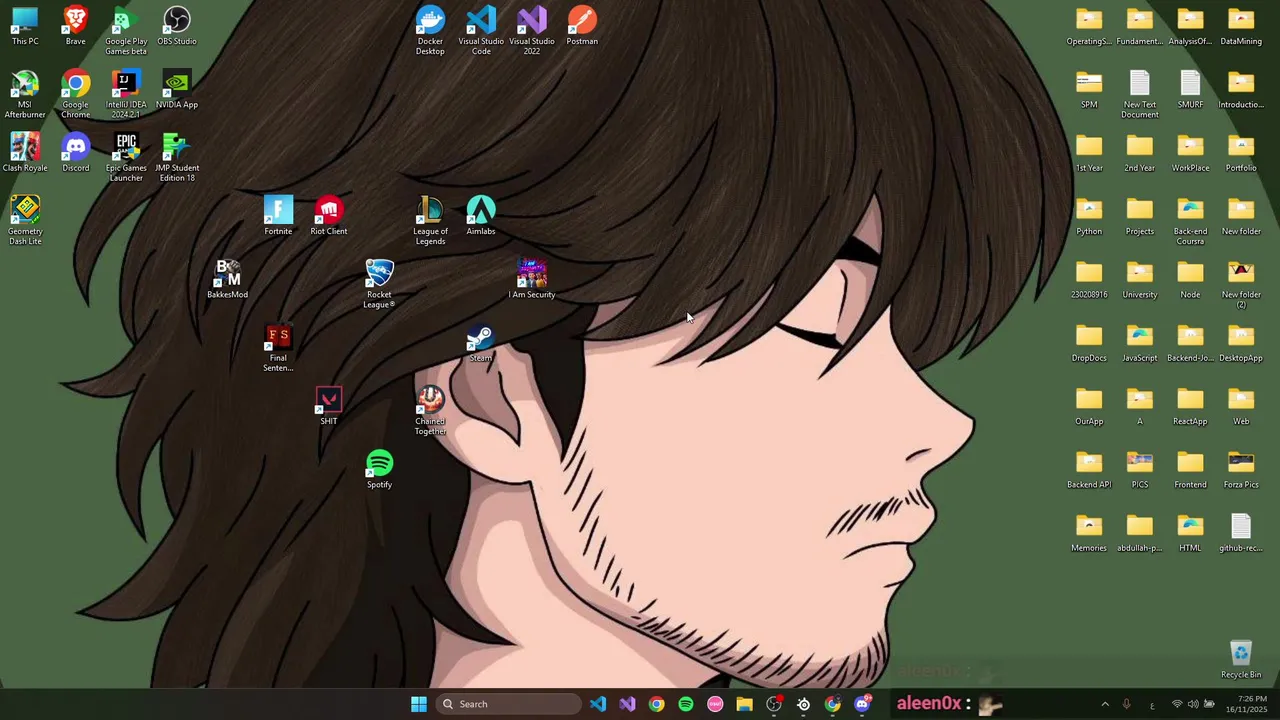This screenshot has width=1280, height=720.
Task: Select the WorkPlace folder
Action: tap(1190, 153)
